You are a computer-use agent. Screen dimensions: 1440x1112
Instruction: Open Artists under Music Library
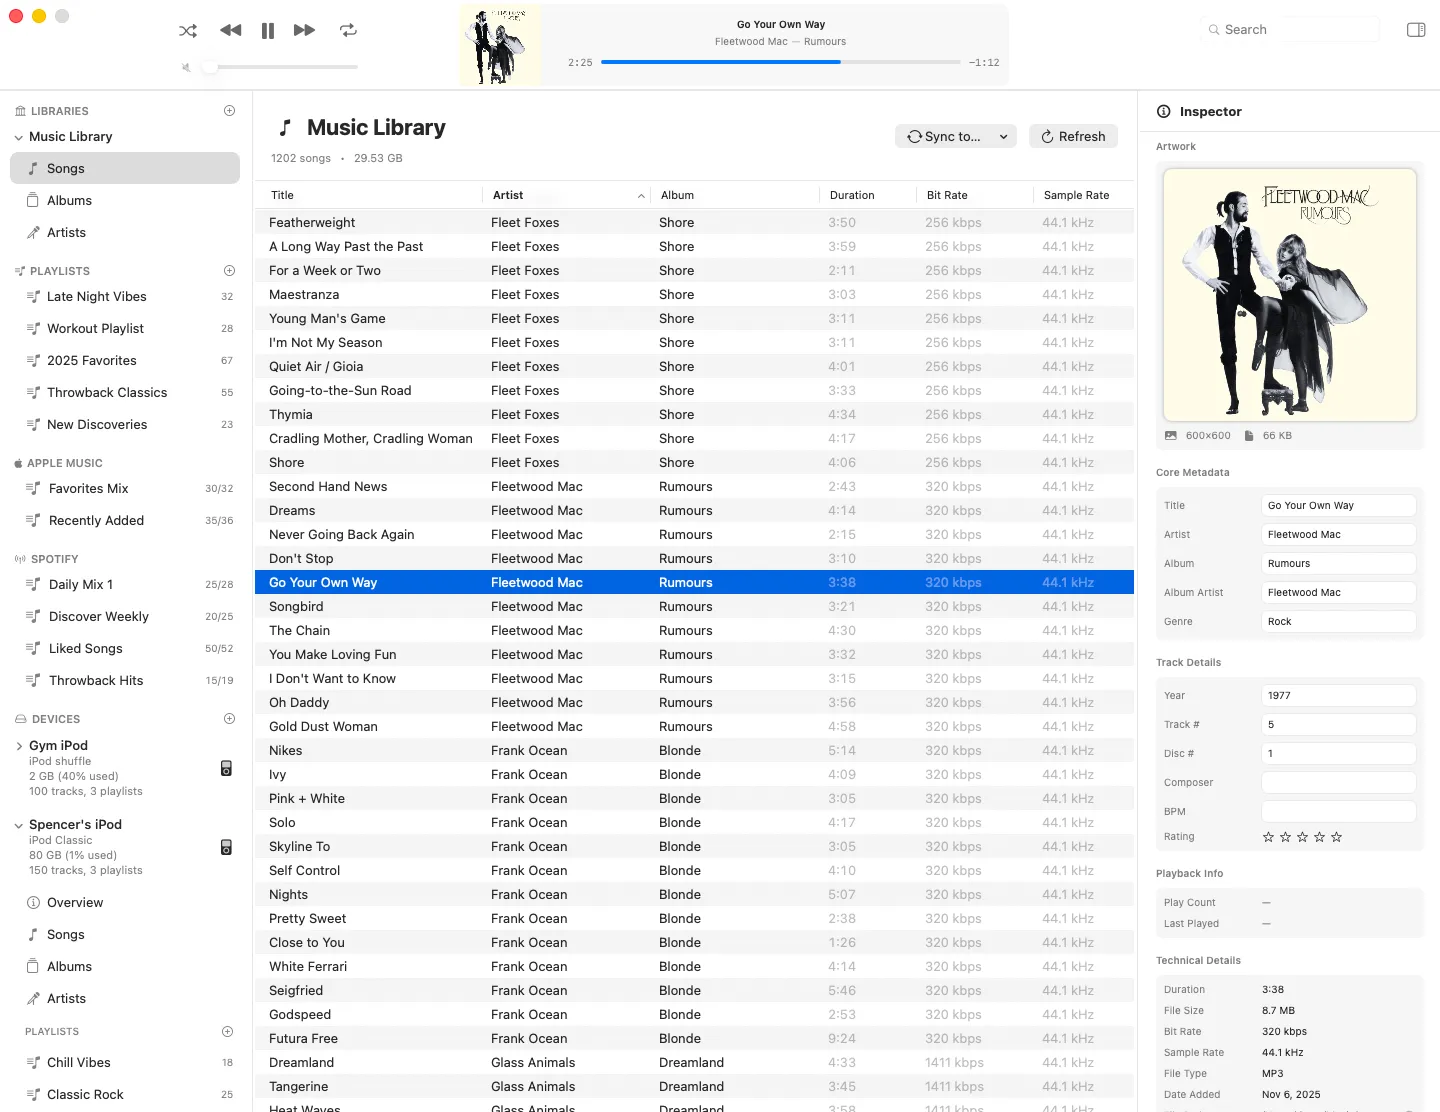pos(125,232)
